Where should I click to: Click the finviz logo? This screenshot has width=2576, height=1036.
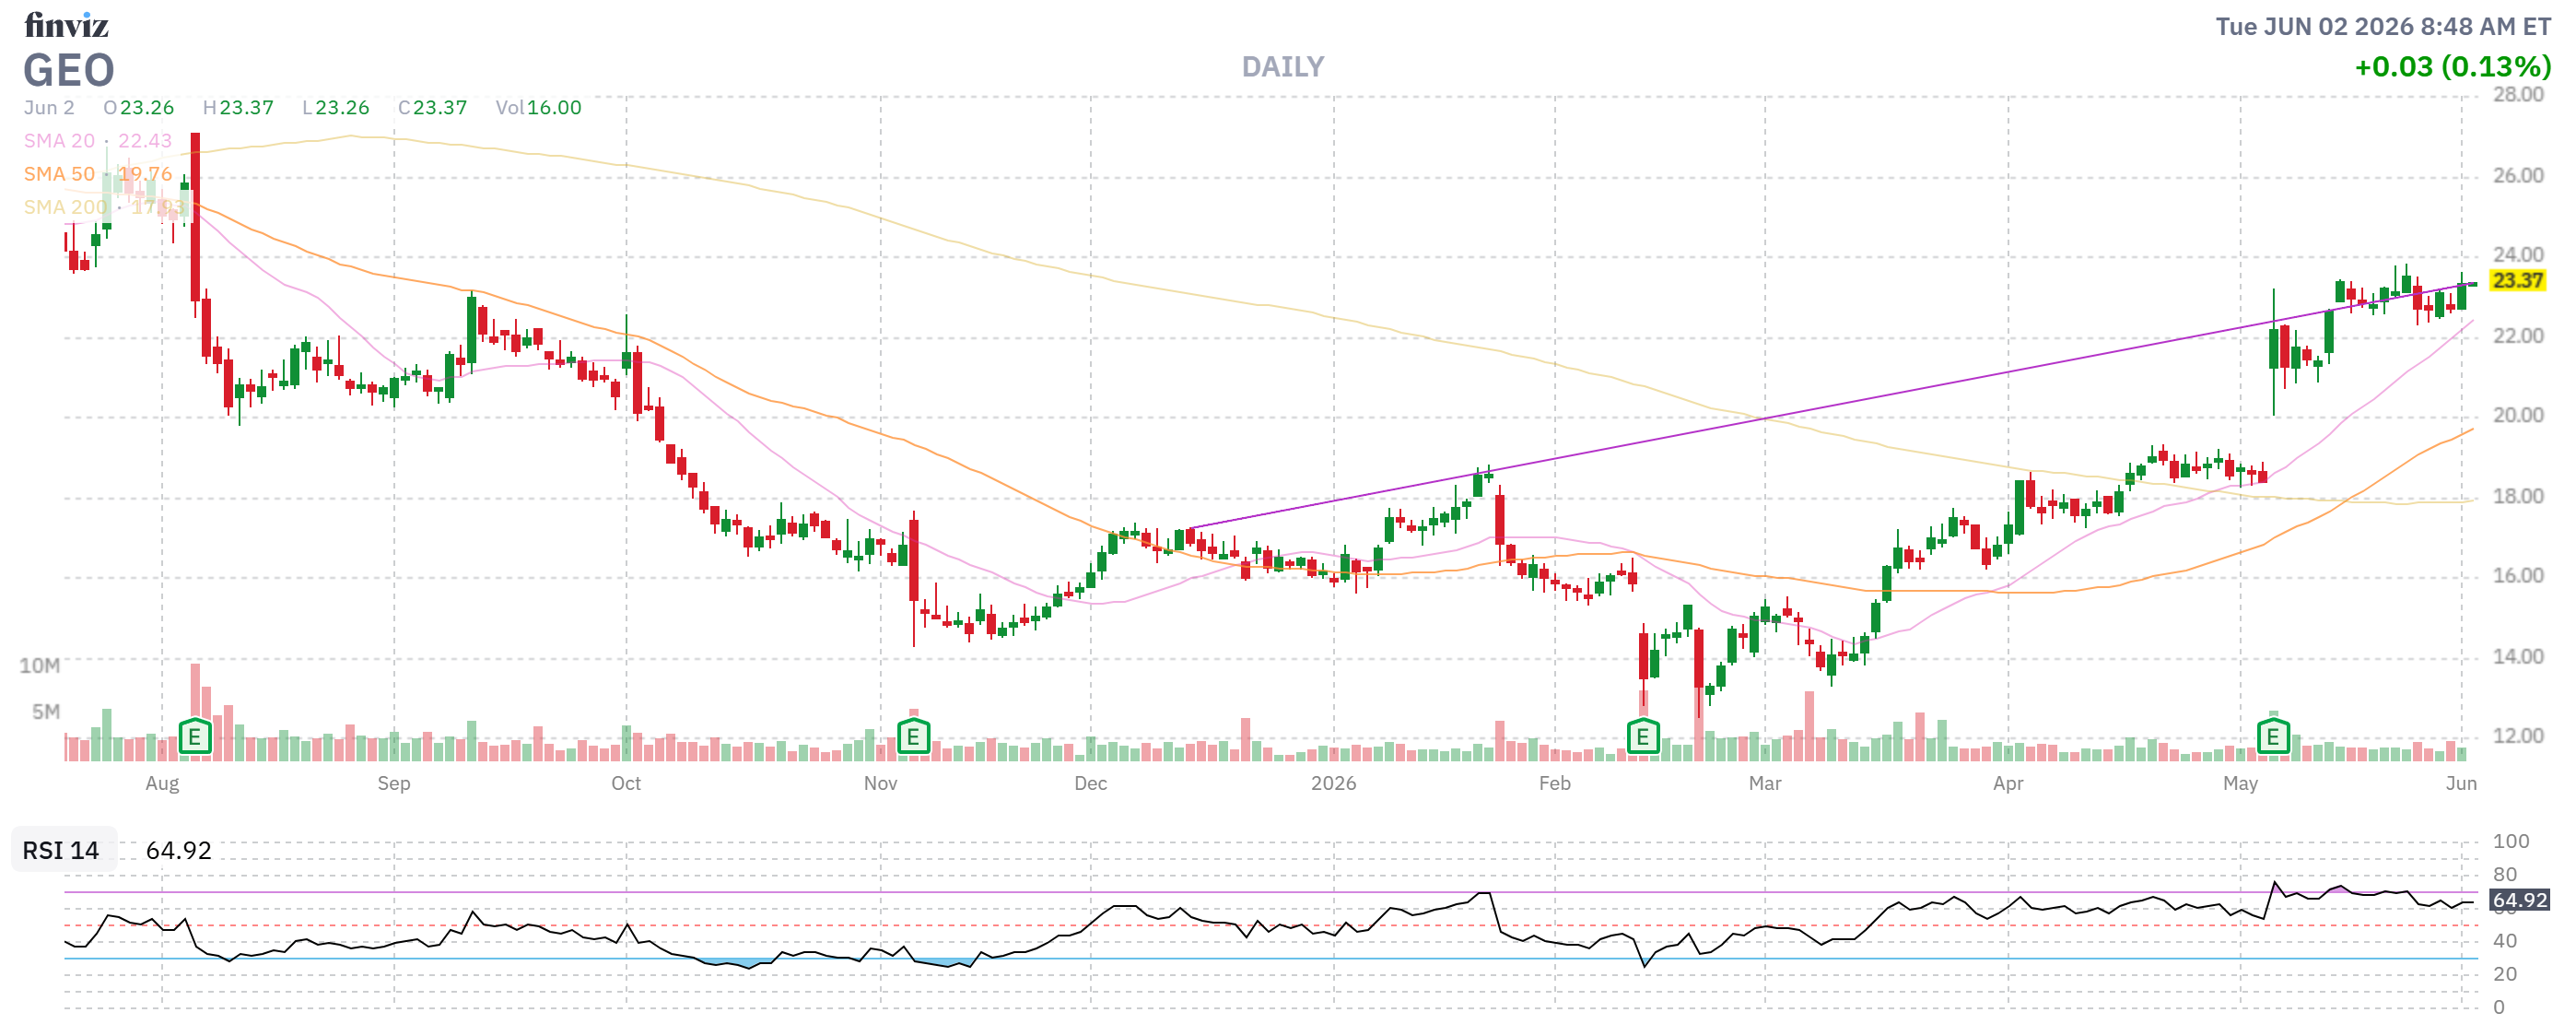[66, 24]
